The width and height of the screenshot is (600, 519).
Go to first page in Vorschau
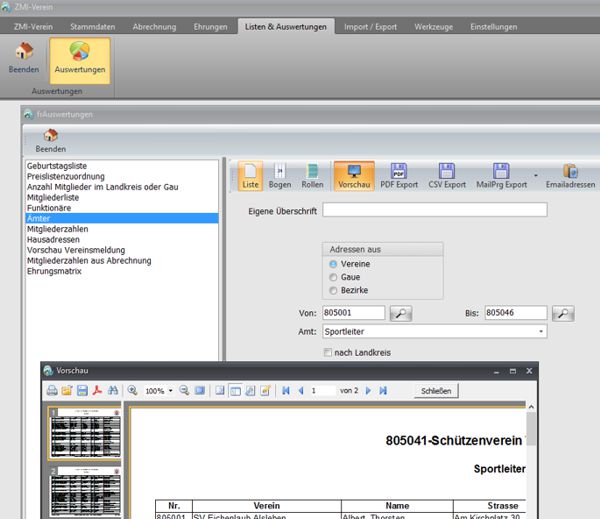pyautogui.click(x=285, y=391)
